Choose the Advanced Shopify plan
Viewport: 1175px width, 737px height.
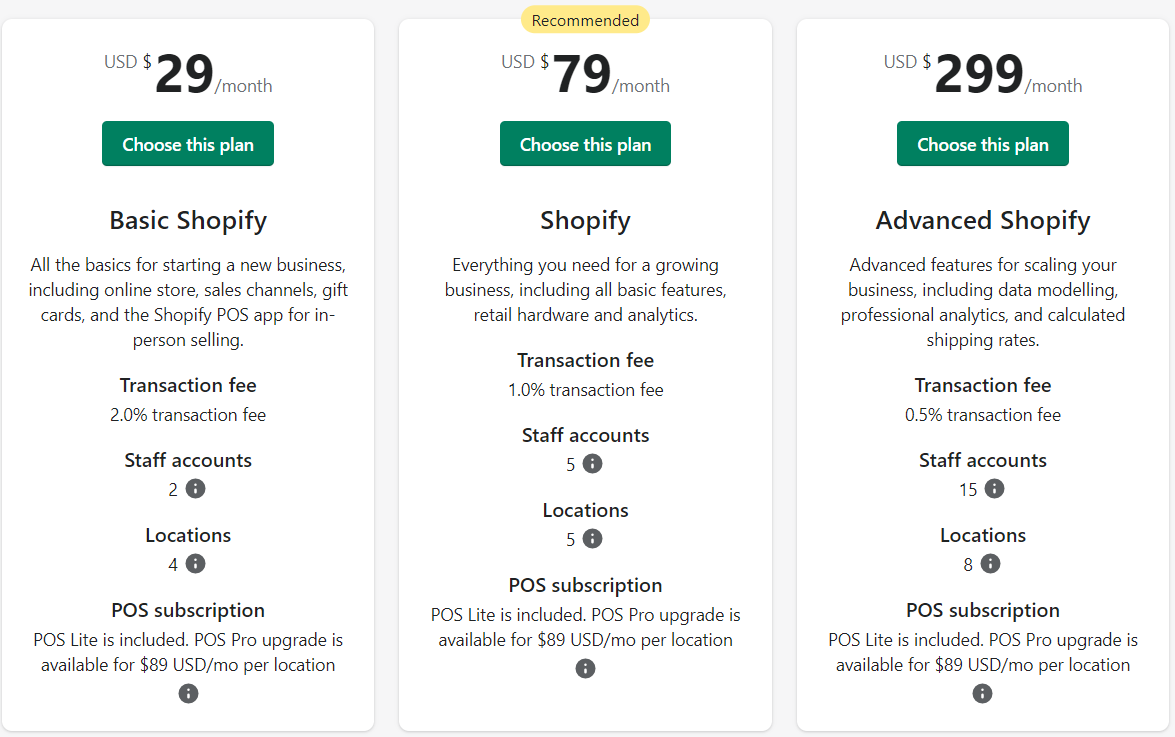(982, 143)
